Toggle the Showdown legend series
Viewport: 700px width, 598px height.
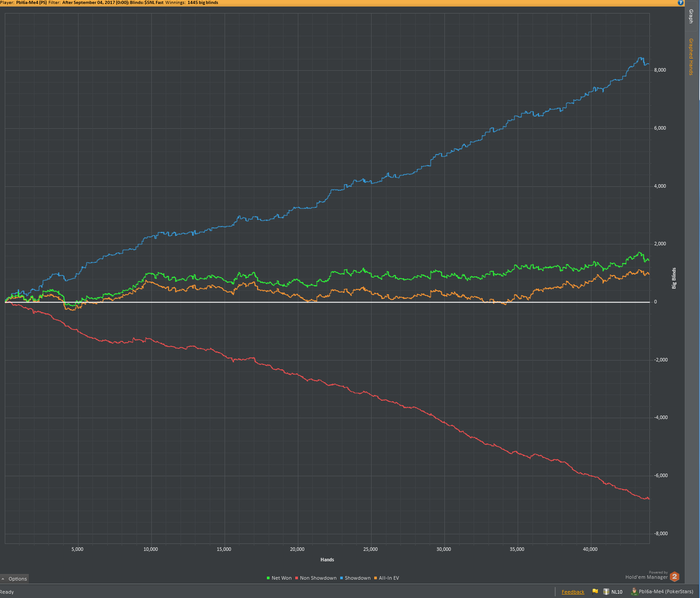pyautogui.click(x=355, y=578)
